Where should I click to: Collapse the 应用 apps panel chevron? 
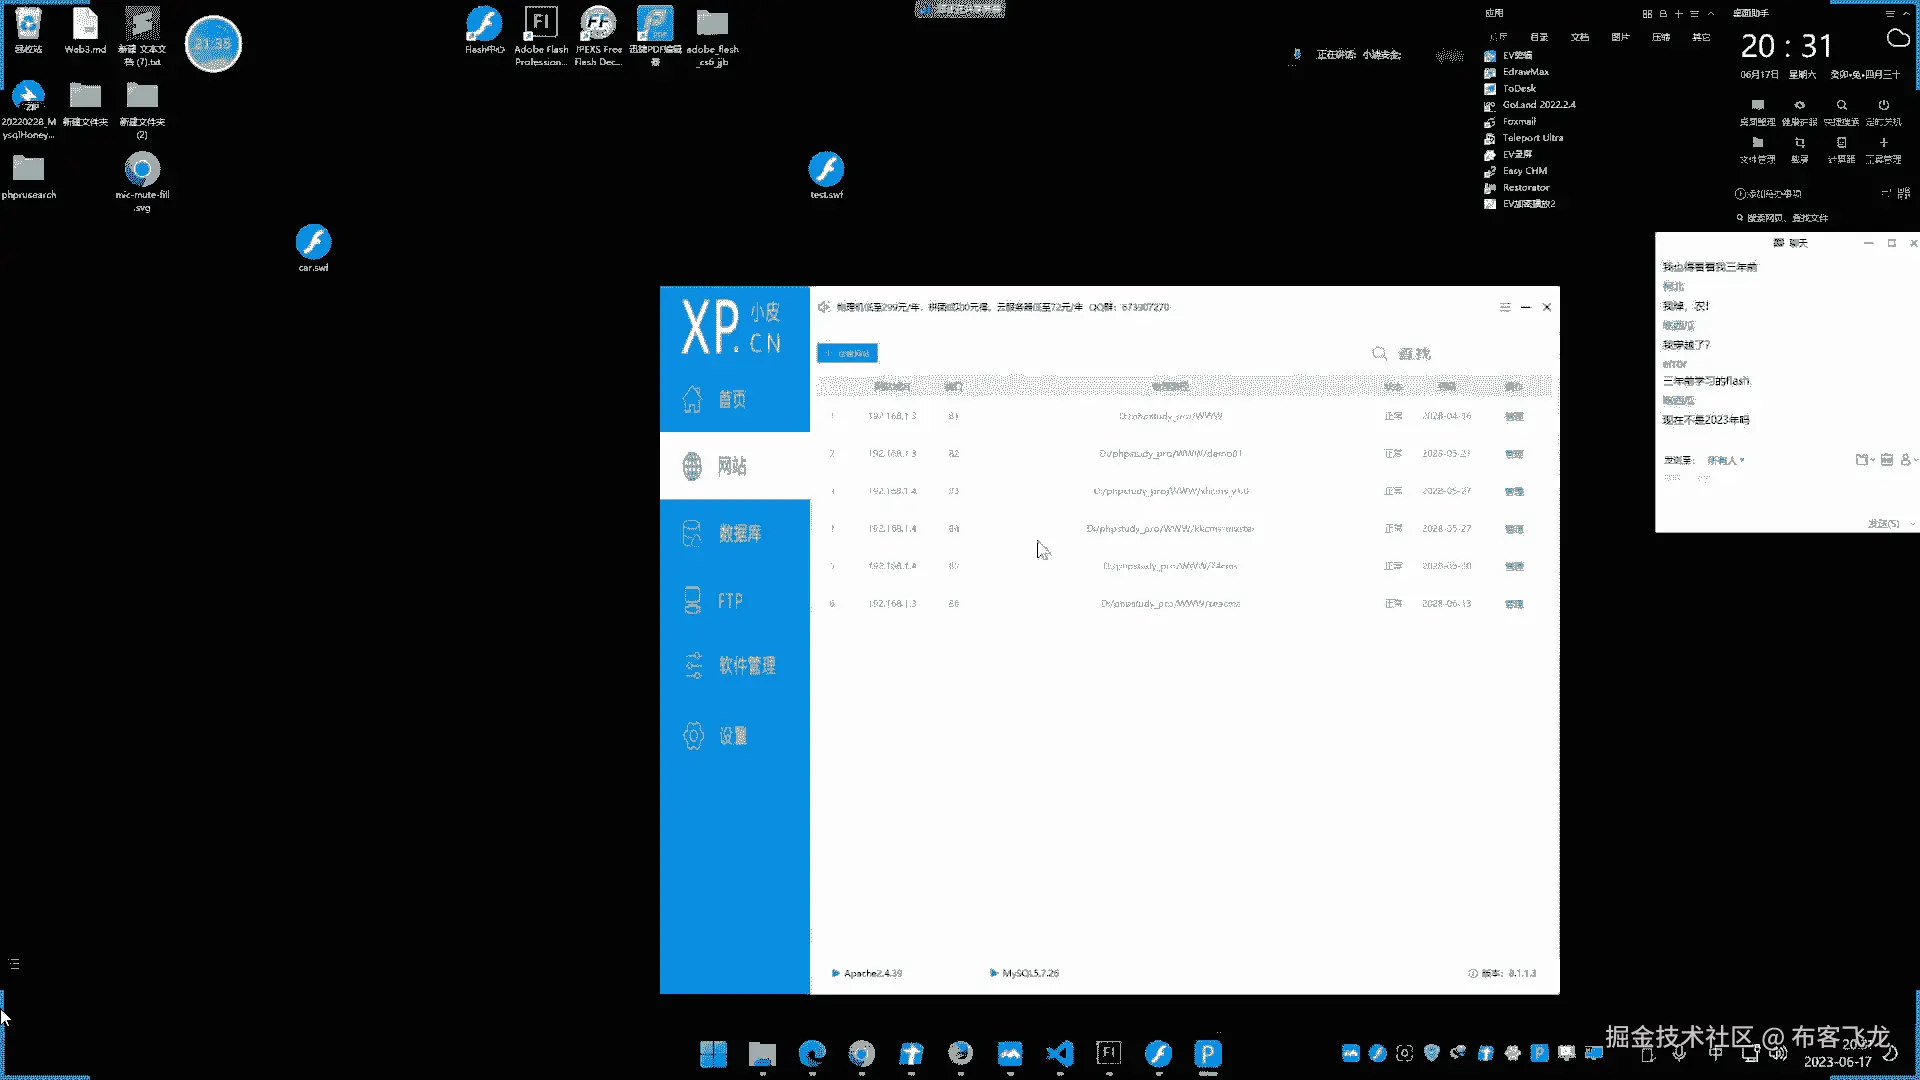click(x=1711, y=14)
